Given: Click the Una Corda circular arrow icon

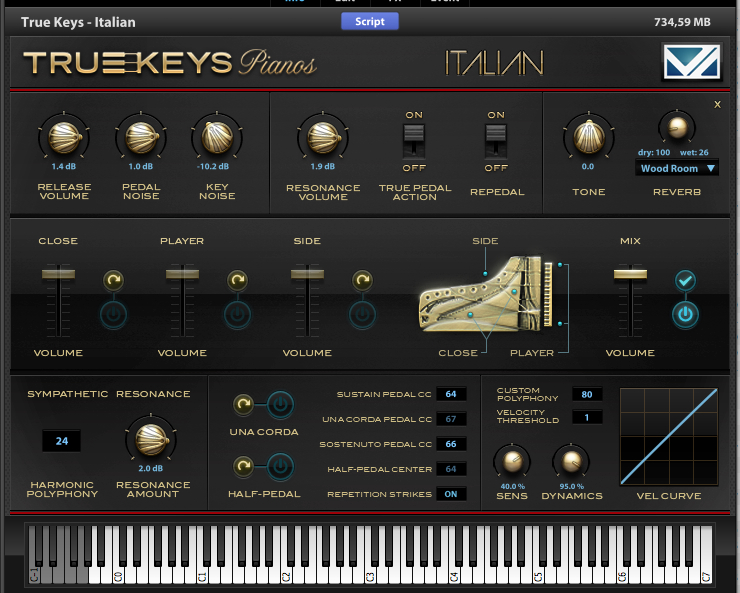Looking at the screenshot, I should pyautogui.click(x=244, y=404).
